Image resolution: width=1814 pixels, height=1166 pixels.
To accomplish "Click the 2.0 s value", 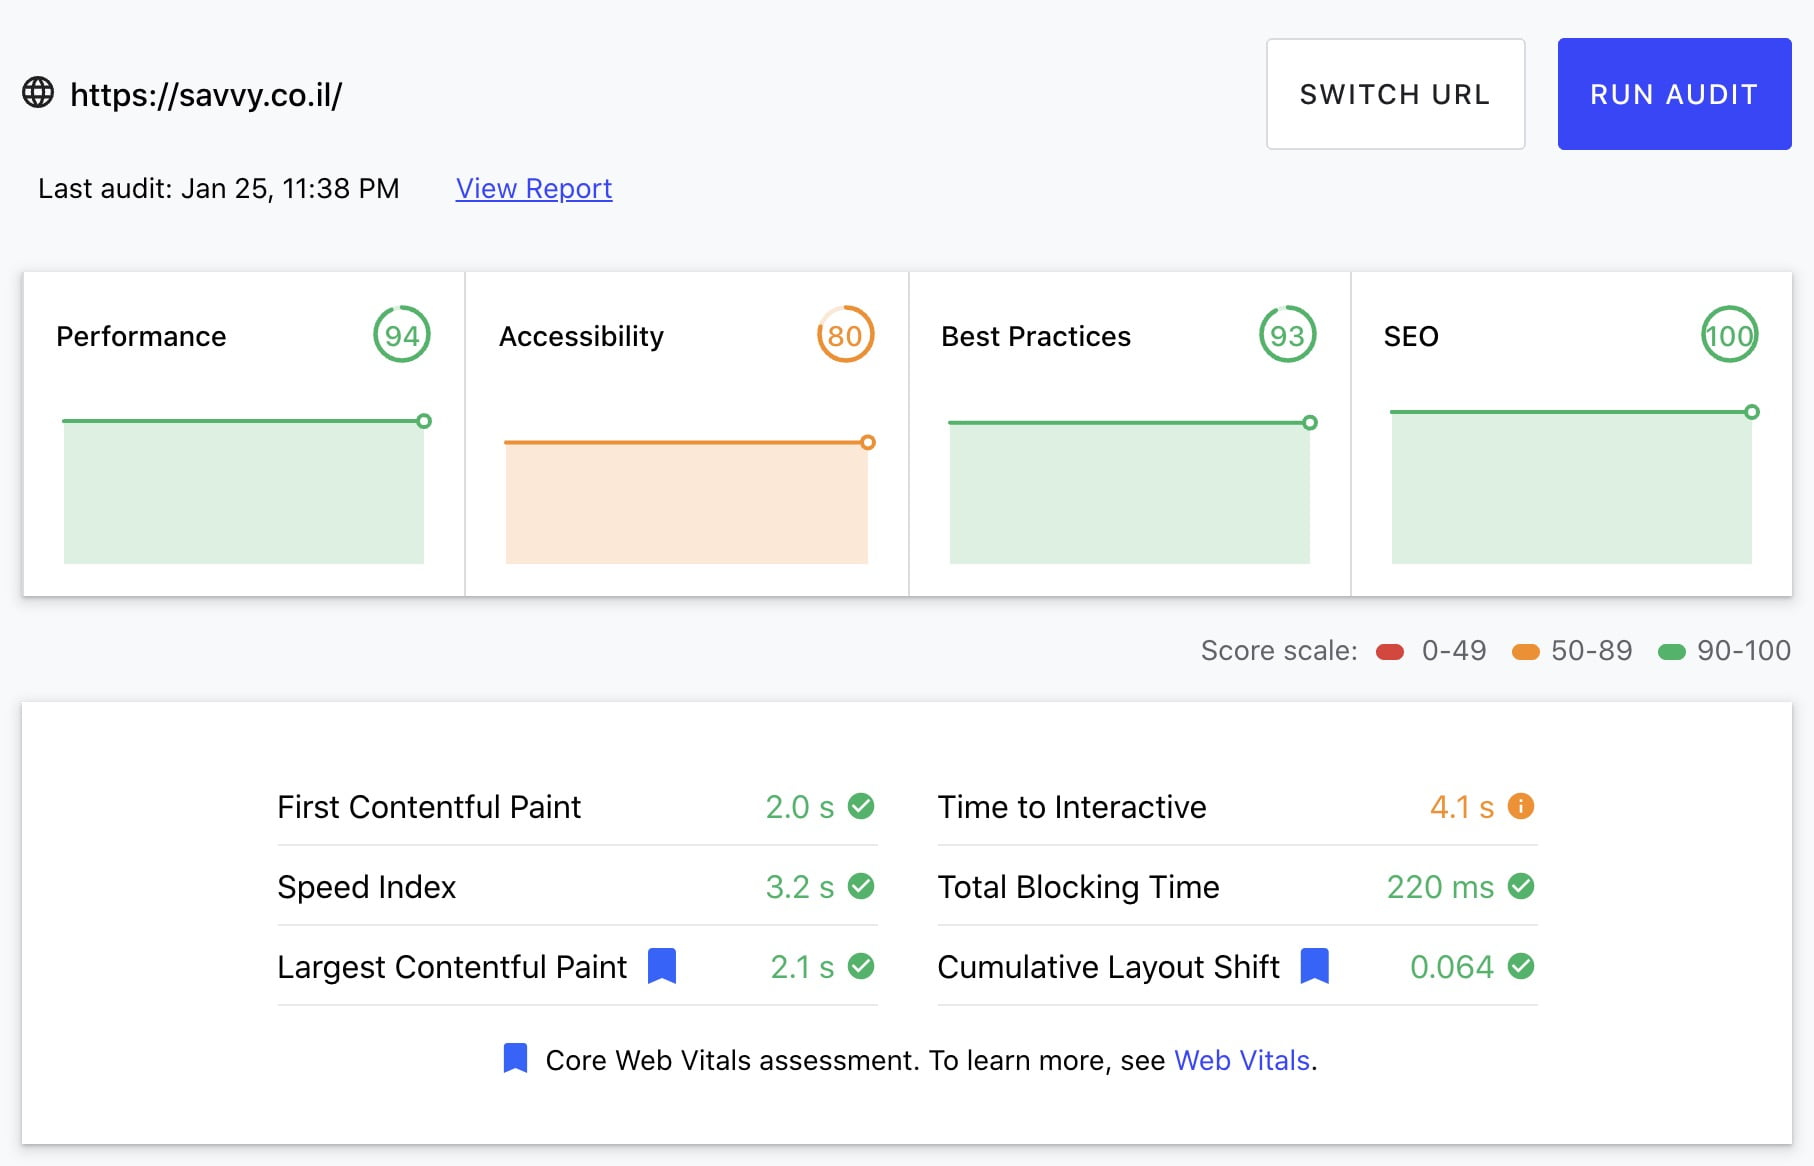I will point(800,807).
